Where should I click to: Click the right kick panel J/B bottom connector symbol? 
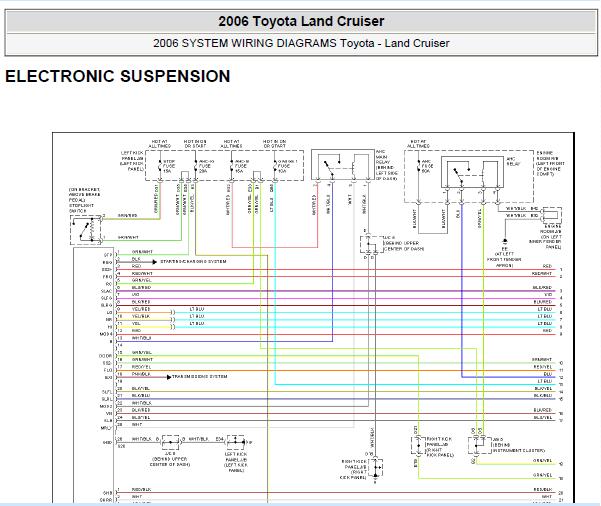coord(376,467)
